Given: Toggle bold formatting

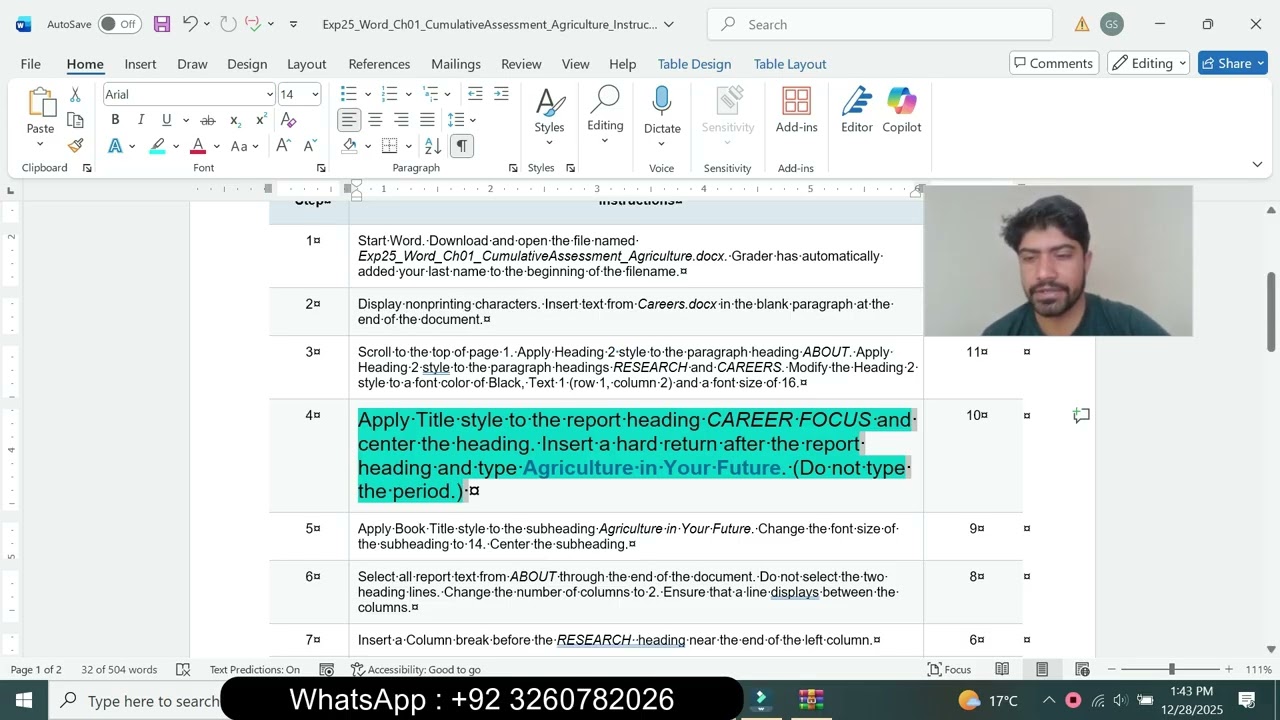Looking at the screenshot, I should [115, 120].
